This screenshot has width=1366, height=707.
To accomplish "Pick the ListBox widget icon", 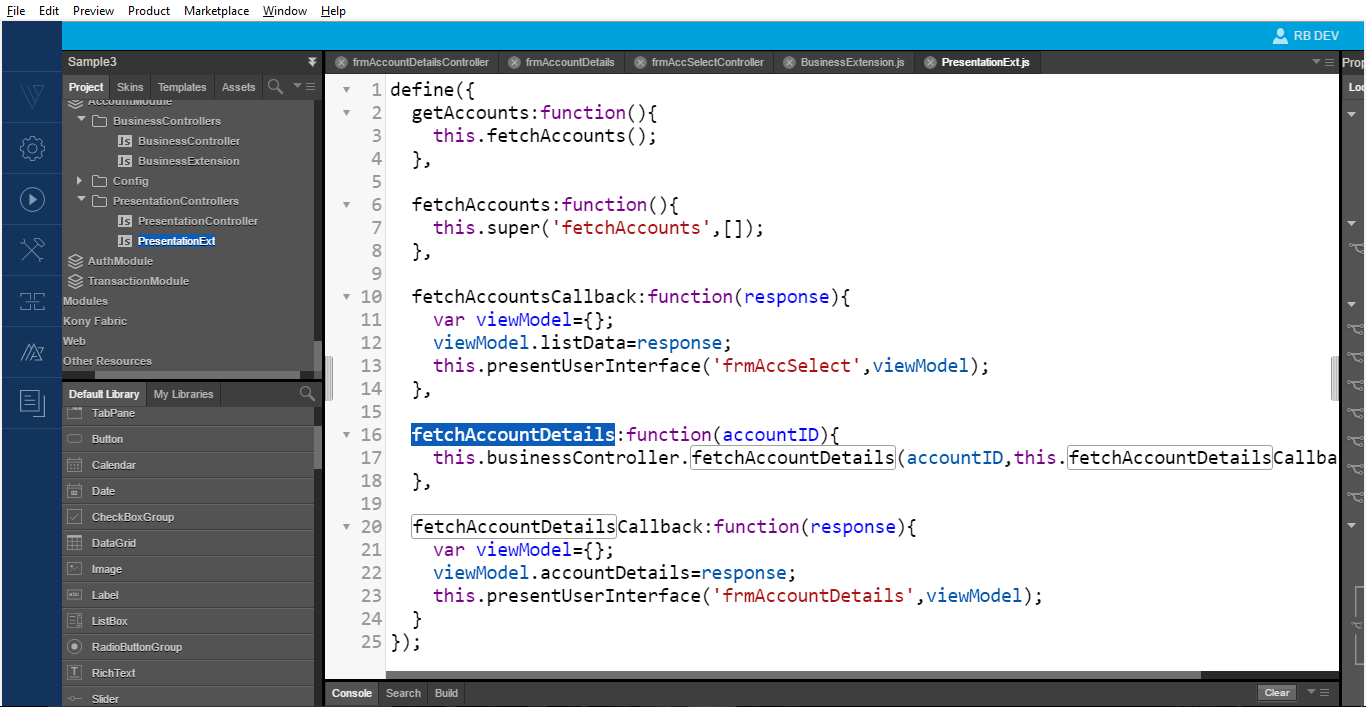I will [x=74, y=621].
